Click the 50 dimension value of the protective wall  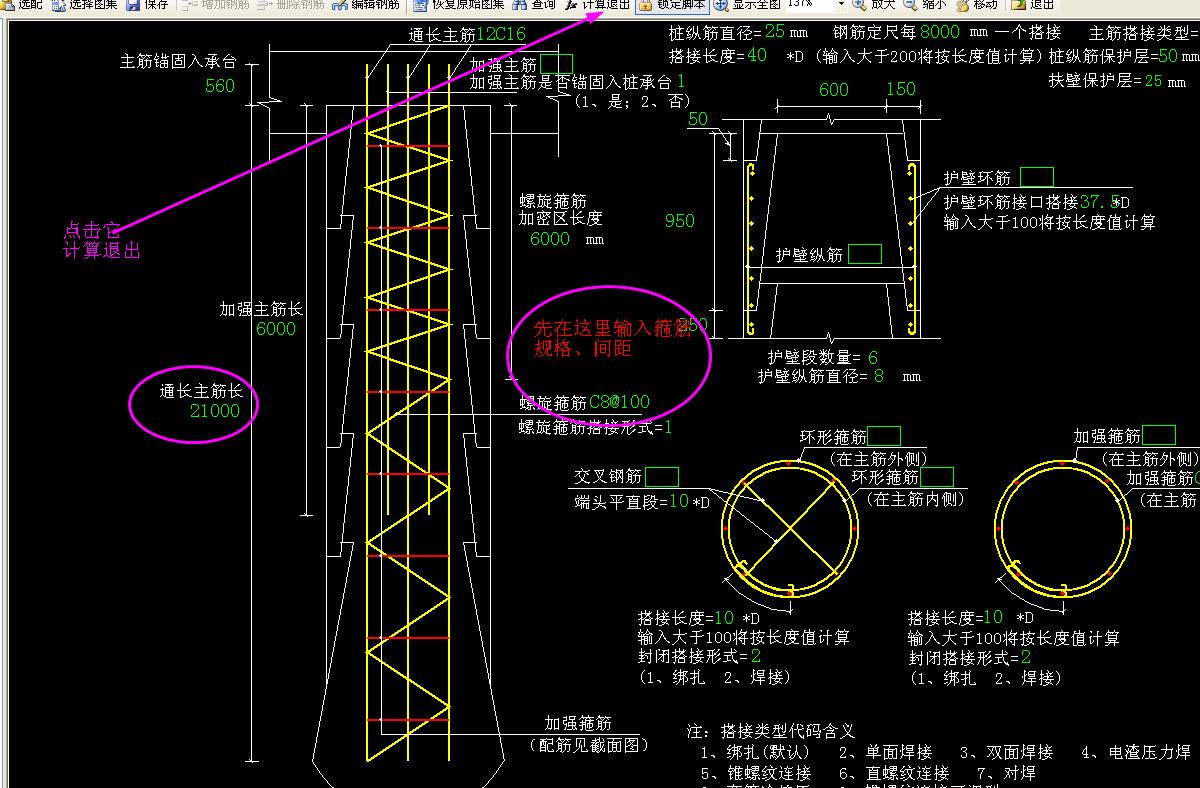pyautogui.click(x=698, y=119)
